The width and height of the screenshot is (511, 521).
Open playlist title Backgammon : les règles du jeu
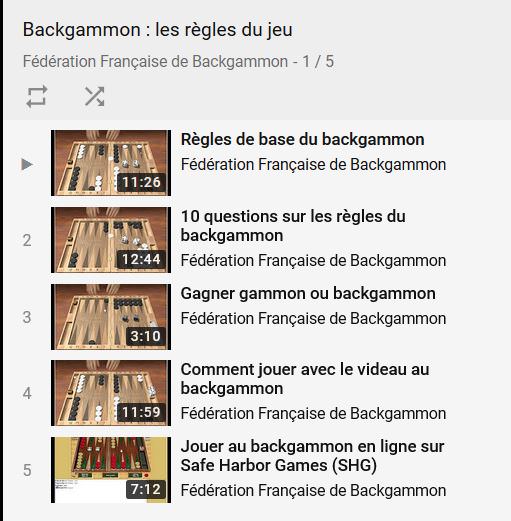click(158, 30)
